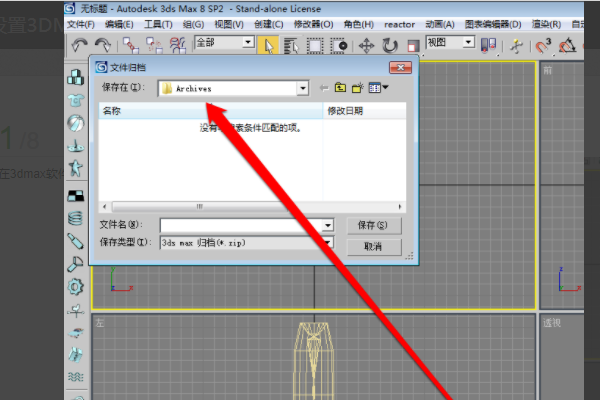The image size is (600, 400).
Task: Click the 取消 button
Action: point(374,247)
